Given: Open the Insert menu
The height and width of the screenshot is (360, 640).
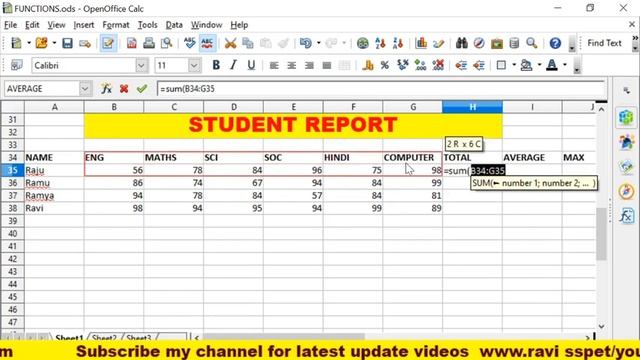Looking at the screenshot, I should pyautogui.click(x=84, y=25).
